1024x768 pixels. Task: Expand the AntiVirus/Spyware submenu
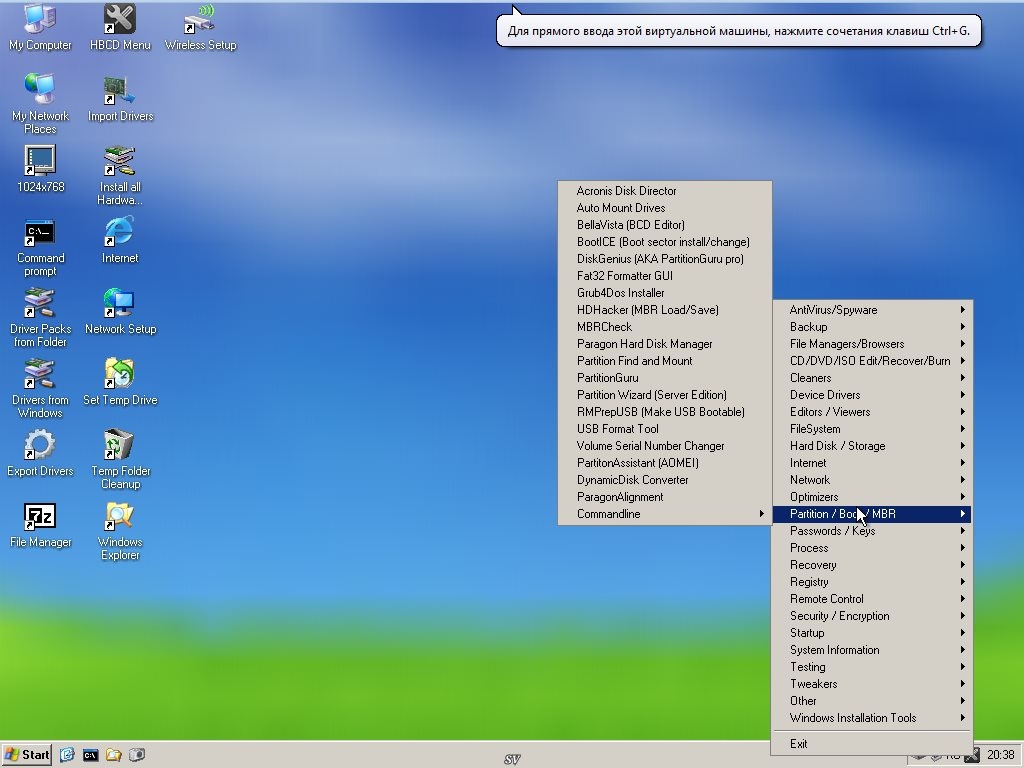point(833,310)
